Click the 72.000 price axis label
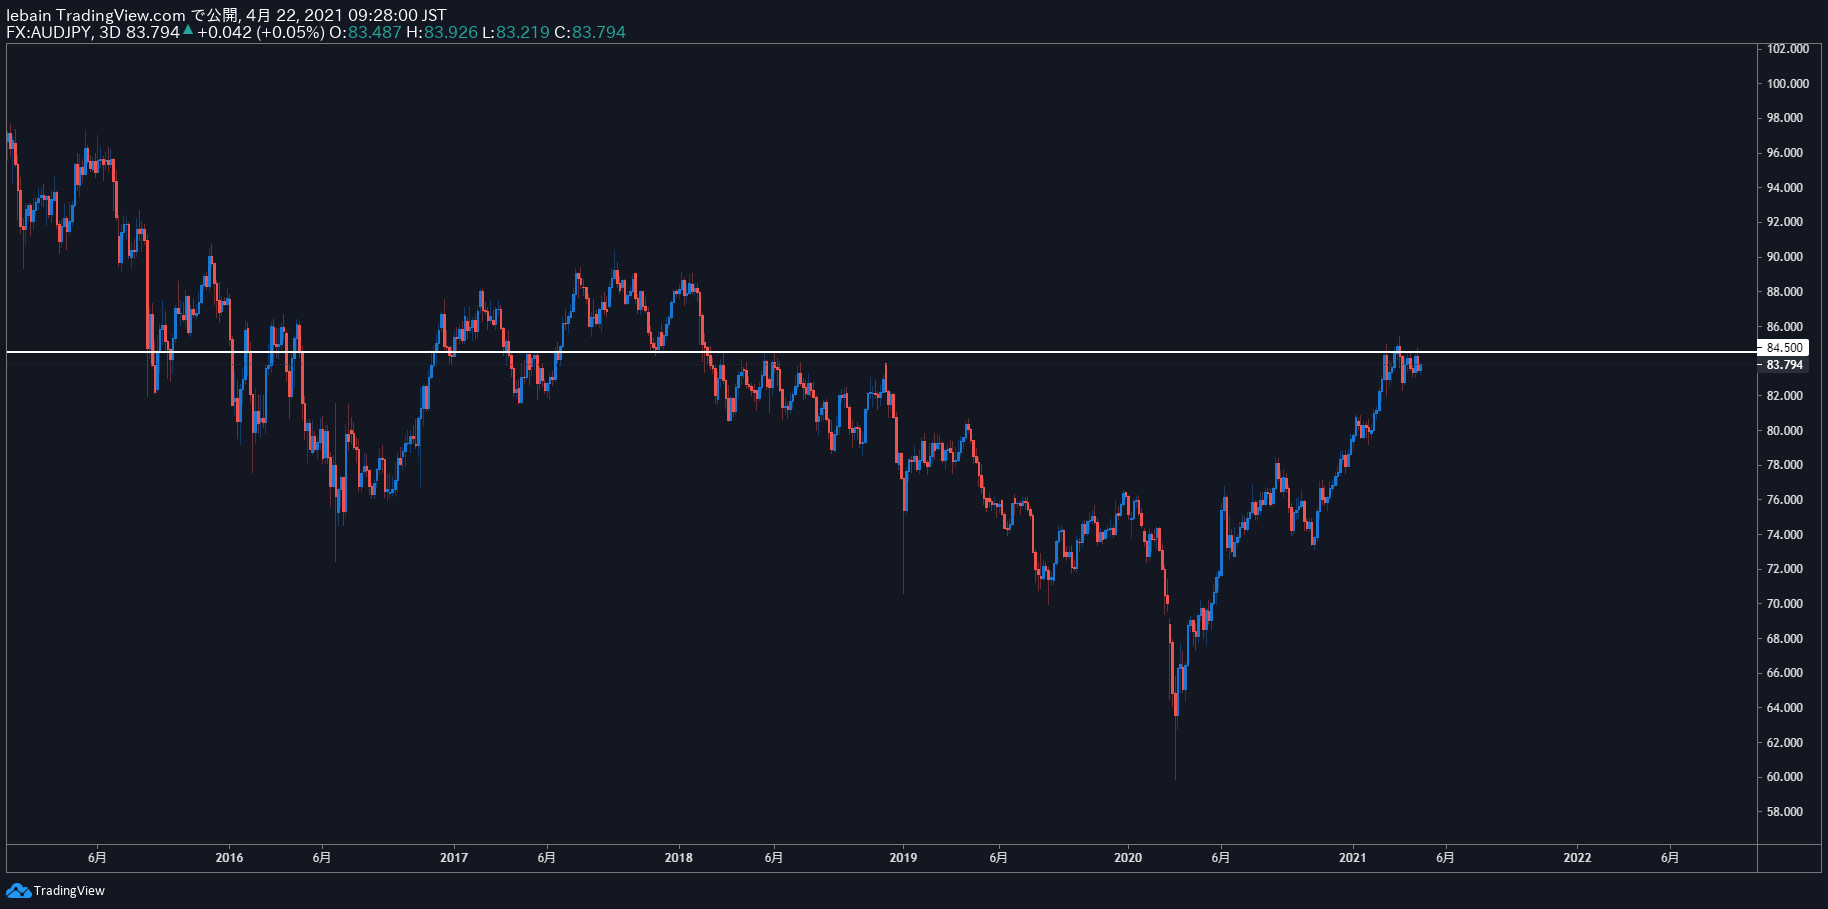The width and height of the screenshot is (1828, 909). tap(1784, 569)
